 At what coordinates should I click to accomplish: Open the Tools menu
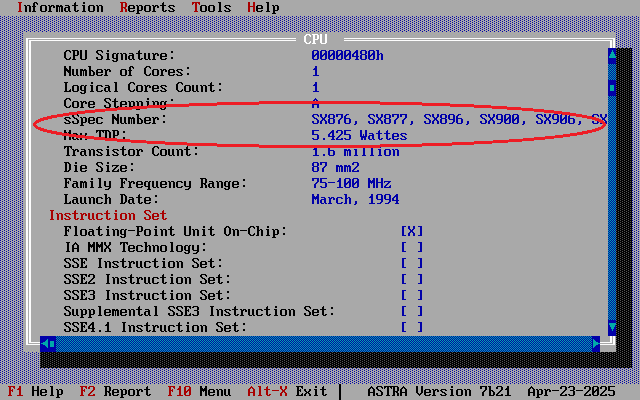[211, 7]
